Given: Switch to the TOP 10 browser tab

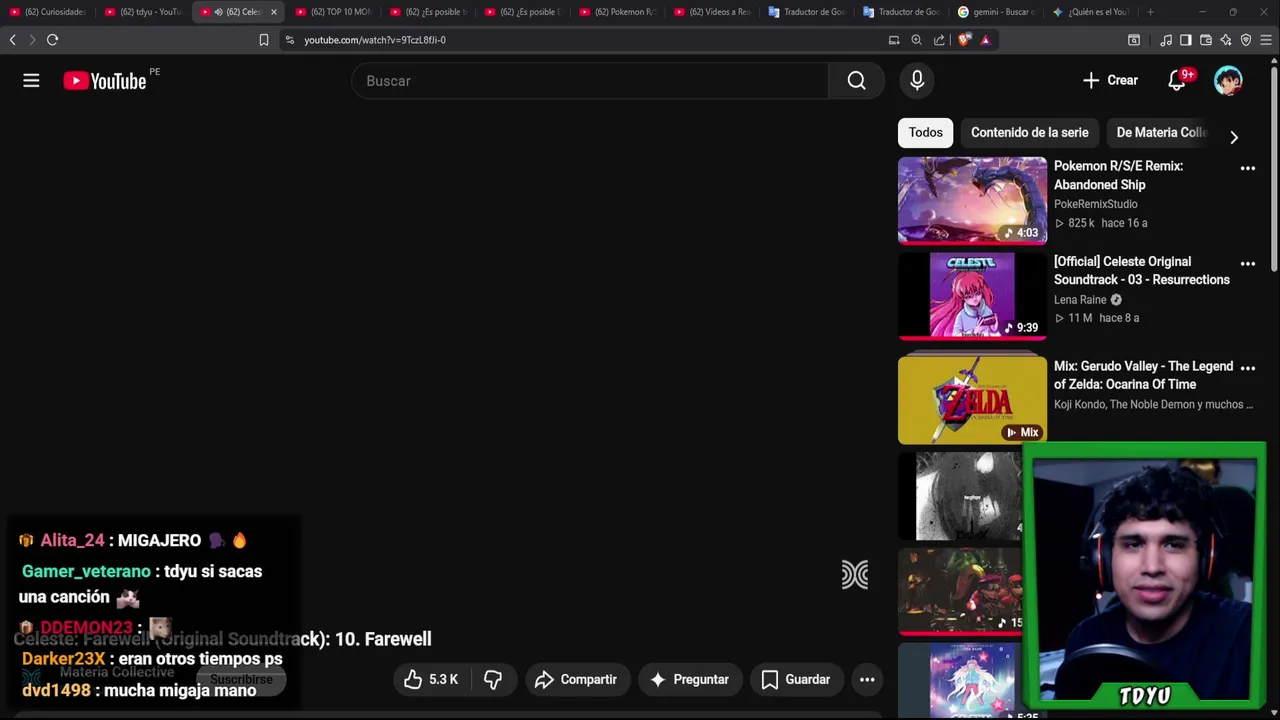Looking at the screenshot, I should [332, 12].
